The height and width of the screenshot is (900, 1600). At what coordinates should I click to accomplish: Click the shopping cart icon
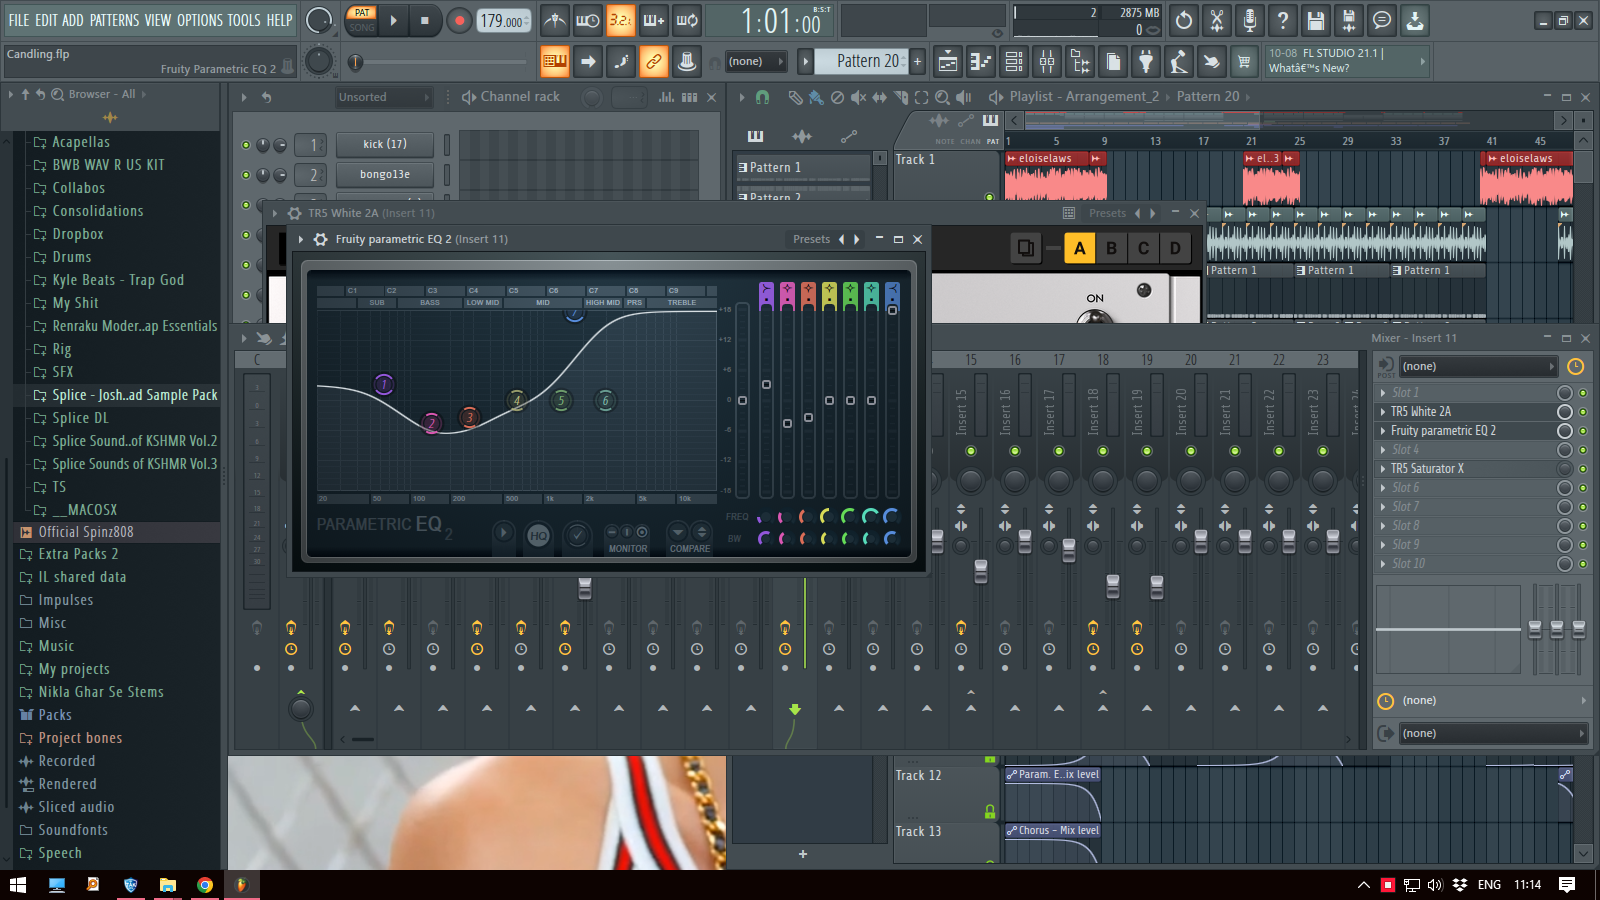tap(1244, 62)
